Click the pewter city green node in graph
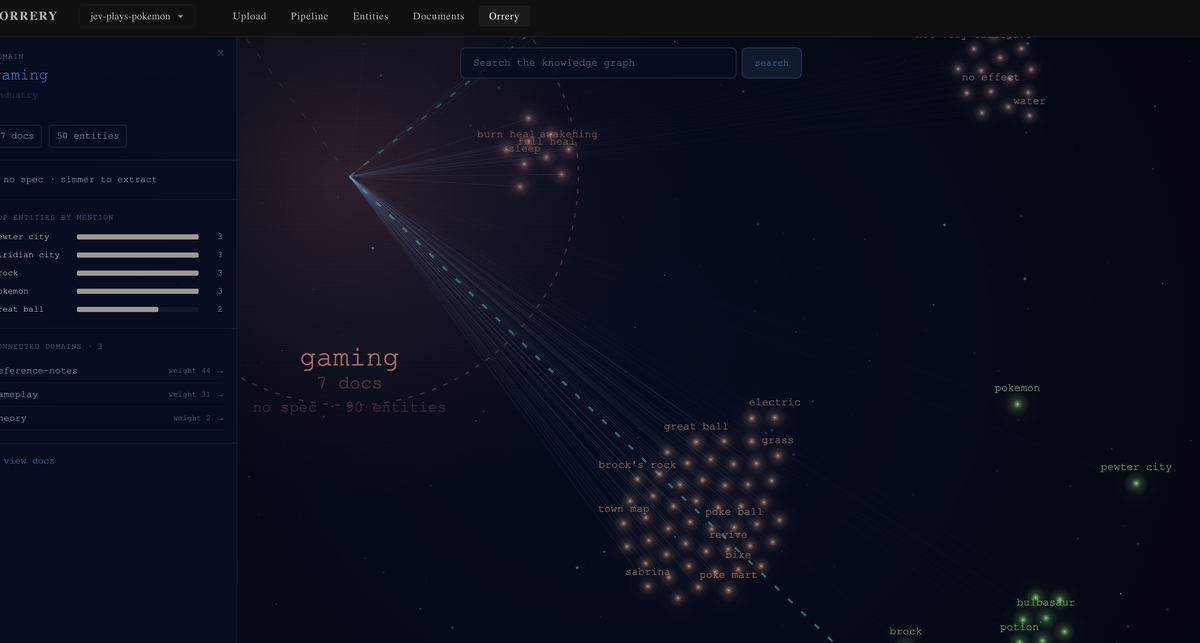 1136,483
